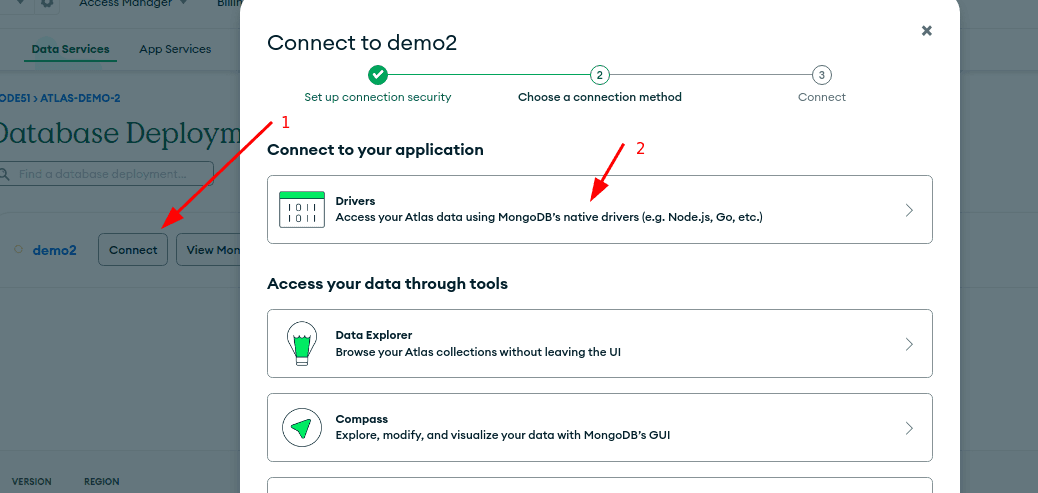Click the settings gear icon in top bar
Viewport: 1038px width, 493px height.
(x=47, y=4)
